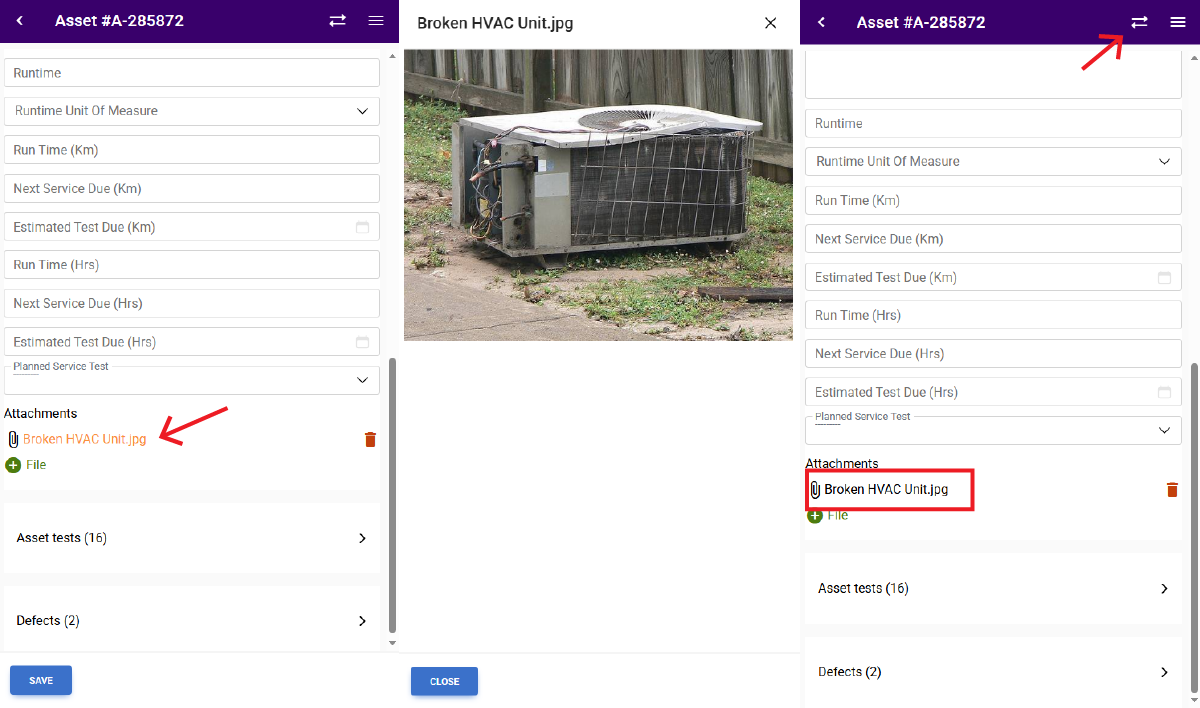The height and width of the screenshot is (708, 1200).
Task: Delete attachment with trash icon in right panel
Action: (x=1172, y=489)
